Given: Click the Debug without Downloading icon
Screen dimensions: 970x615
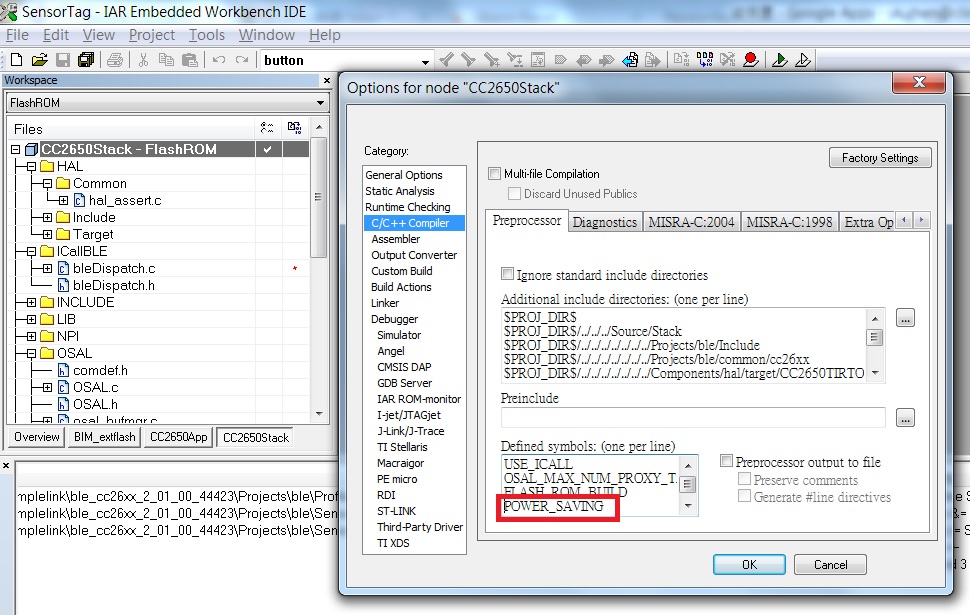Looking at the screenshot, I should coord(803,60).
